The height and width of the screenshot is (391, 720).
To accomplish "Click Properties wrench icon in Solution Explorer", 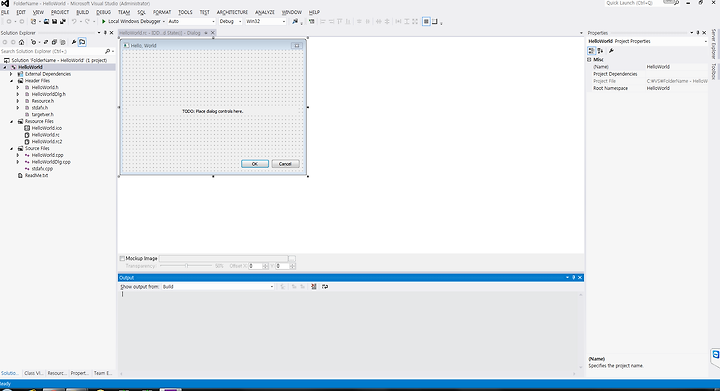I will [74, 42].
